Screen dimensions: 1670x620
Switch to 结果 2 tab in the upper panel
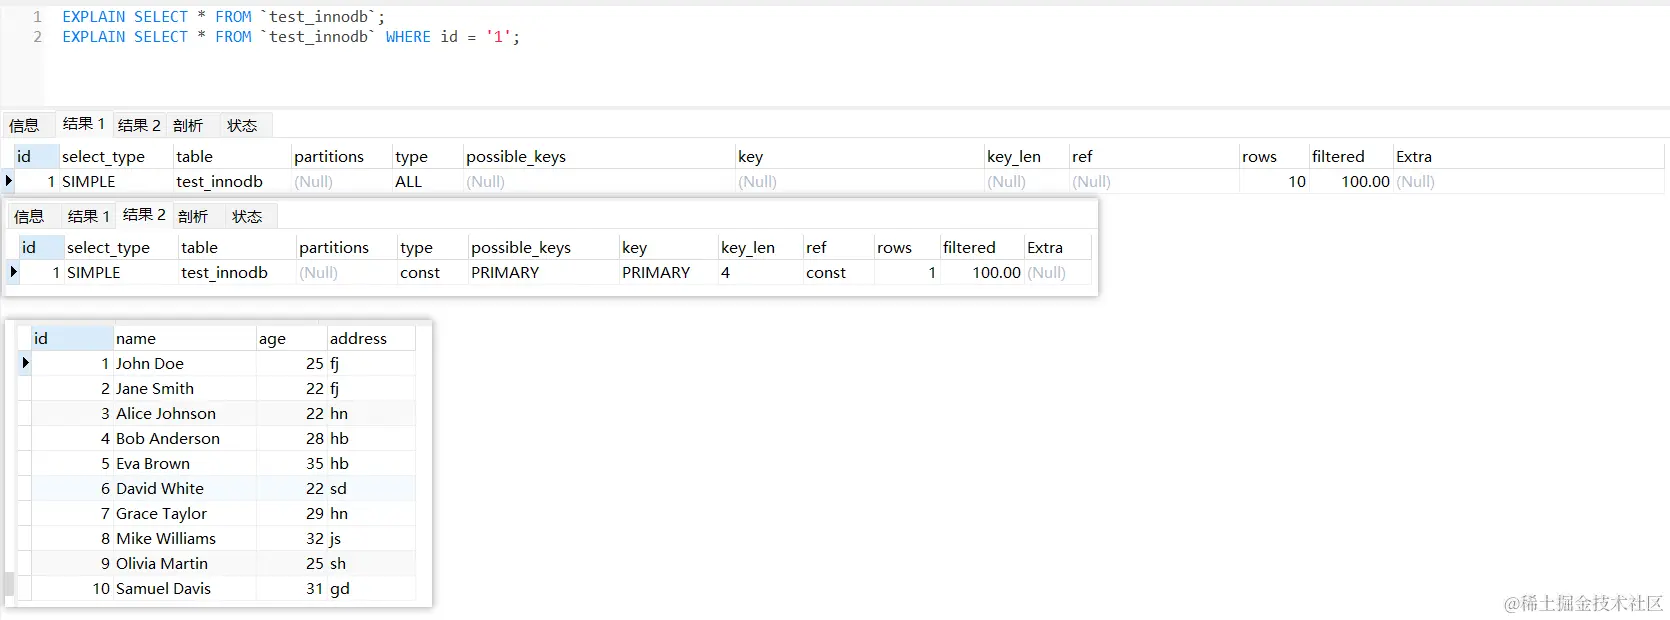(139, 125)
